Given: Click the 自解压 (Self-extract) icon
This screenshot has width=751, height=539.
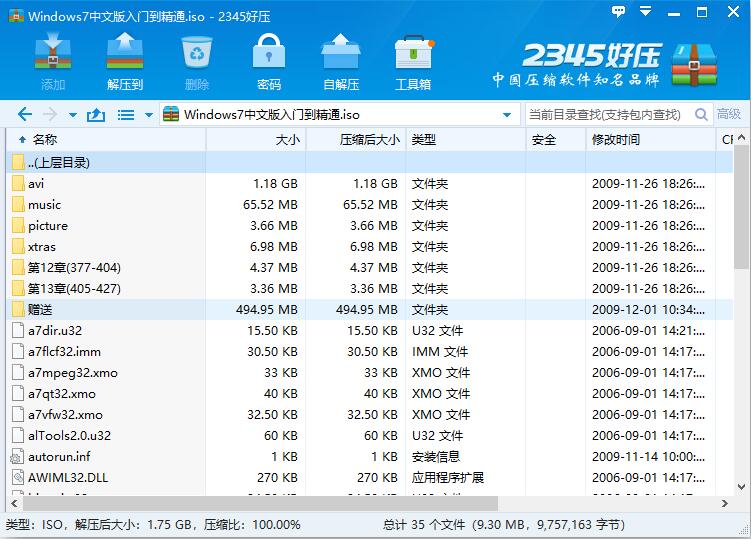Looking at the screenshot, I should [341, 61].
